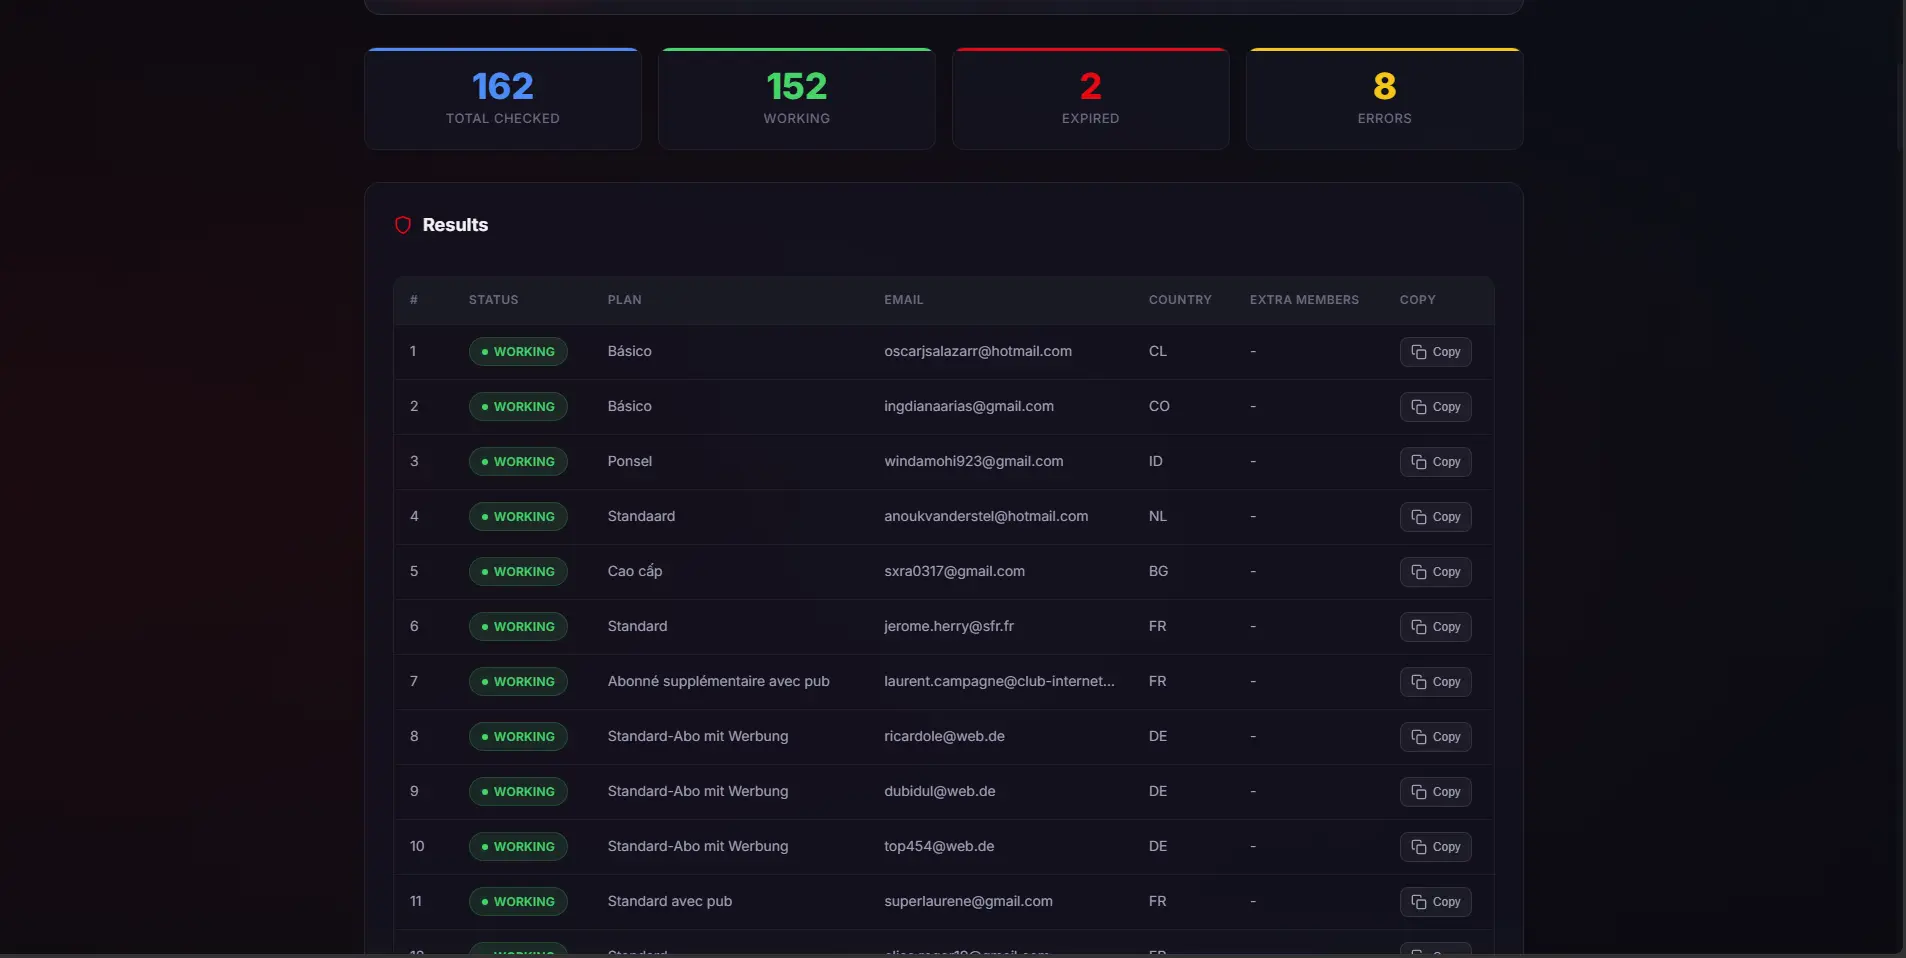This screenshot has width=1906, height=958.
Task: Select the Standard avec pub plan cell
Action: (670, 901)
